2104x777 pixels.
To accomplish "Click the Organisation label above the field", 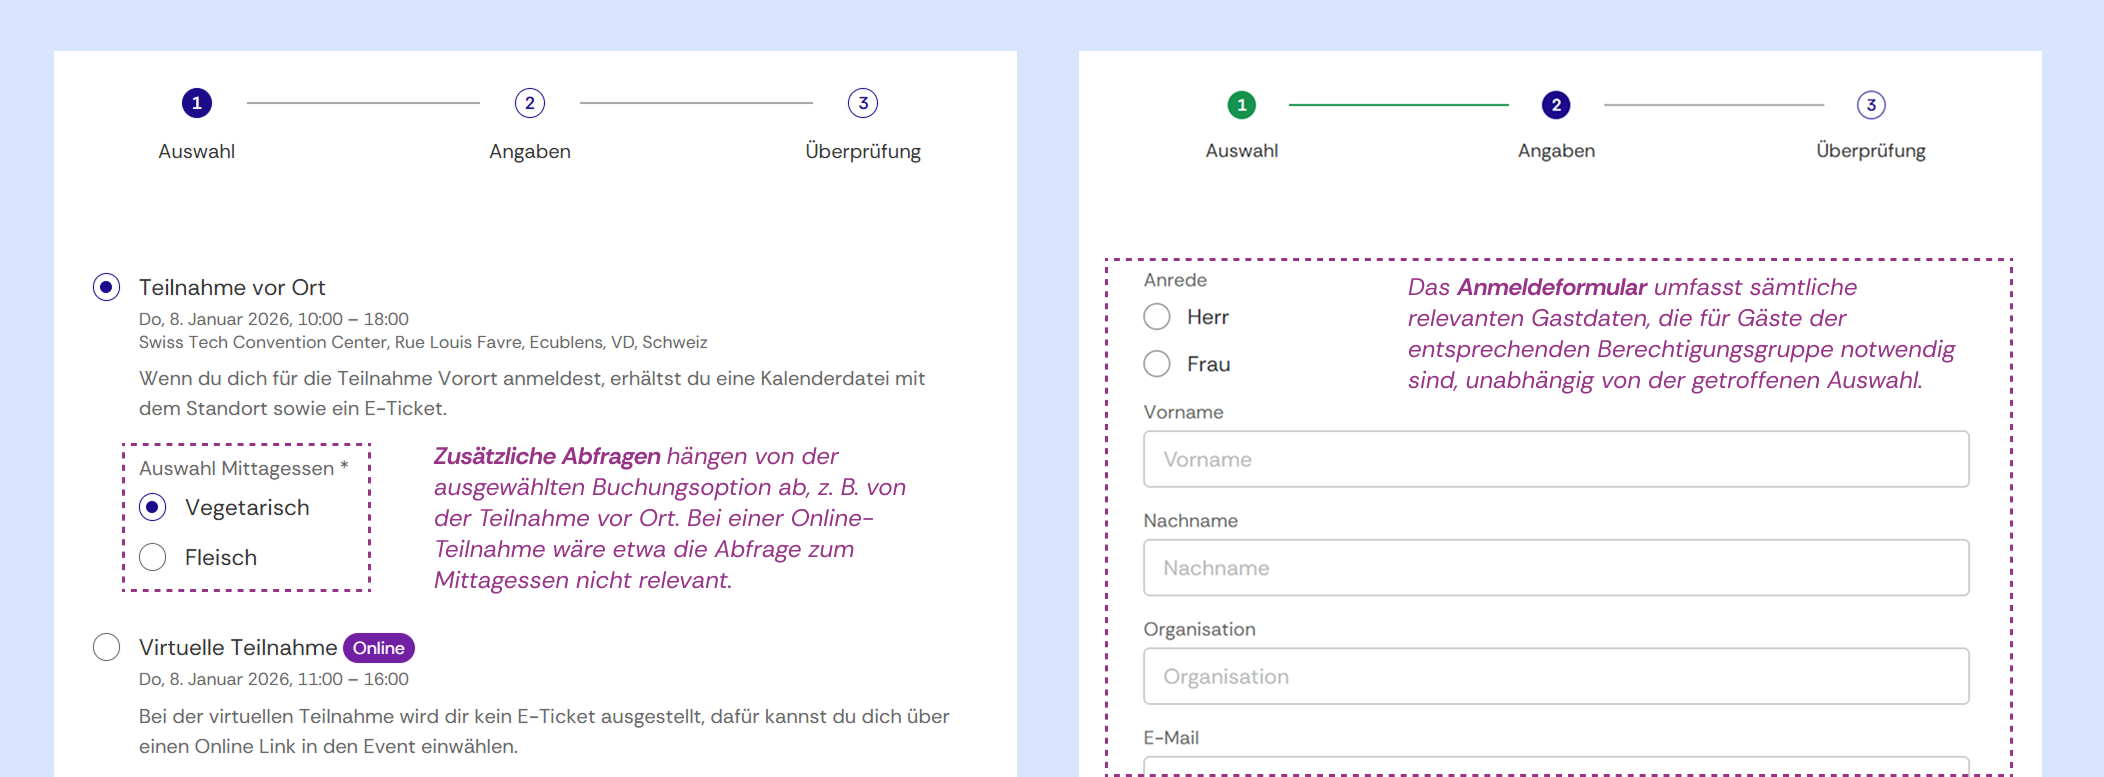I will pos(1199,629).
